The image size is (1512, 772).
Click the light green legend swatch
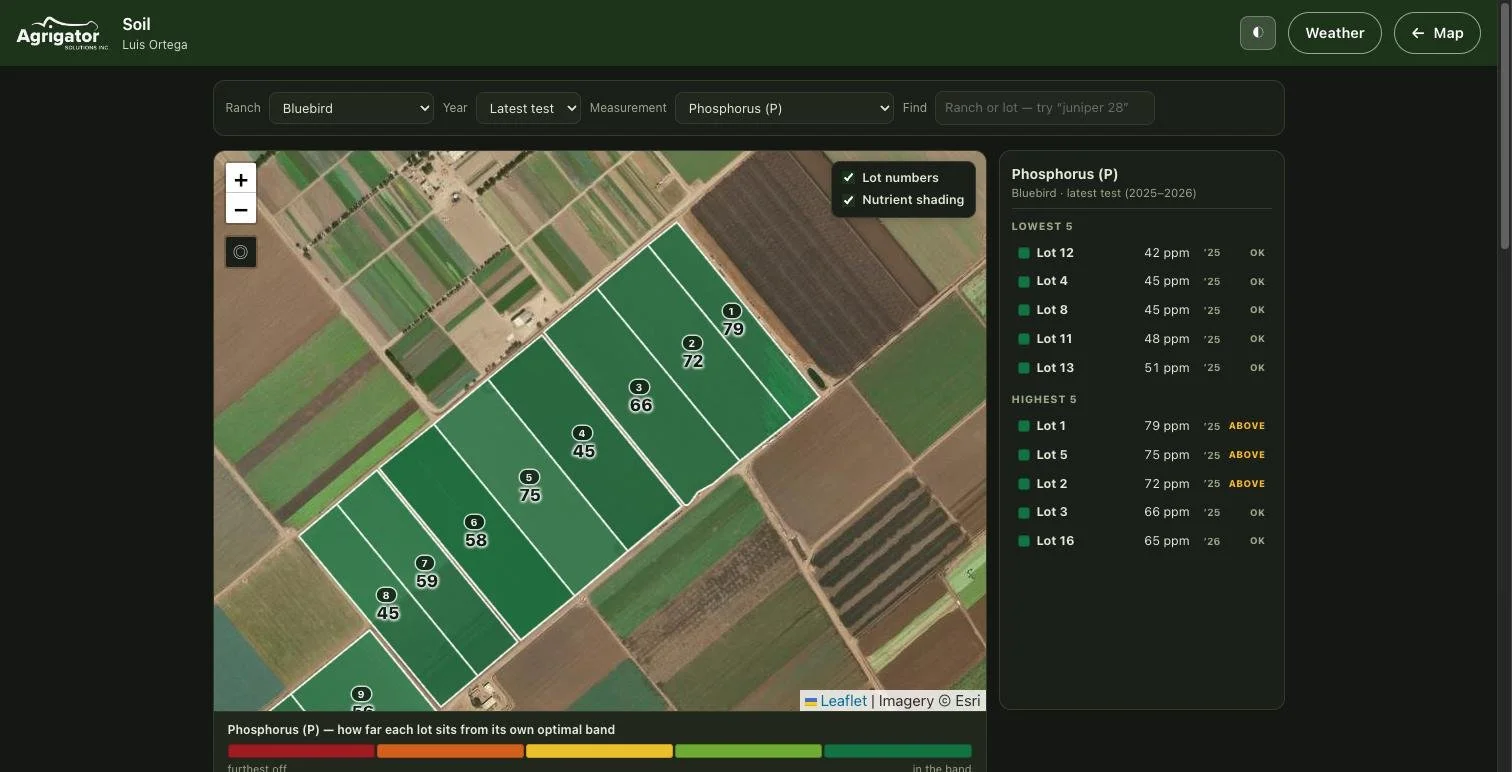pyautogui.click(x=748, y=751)
